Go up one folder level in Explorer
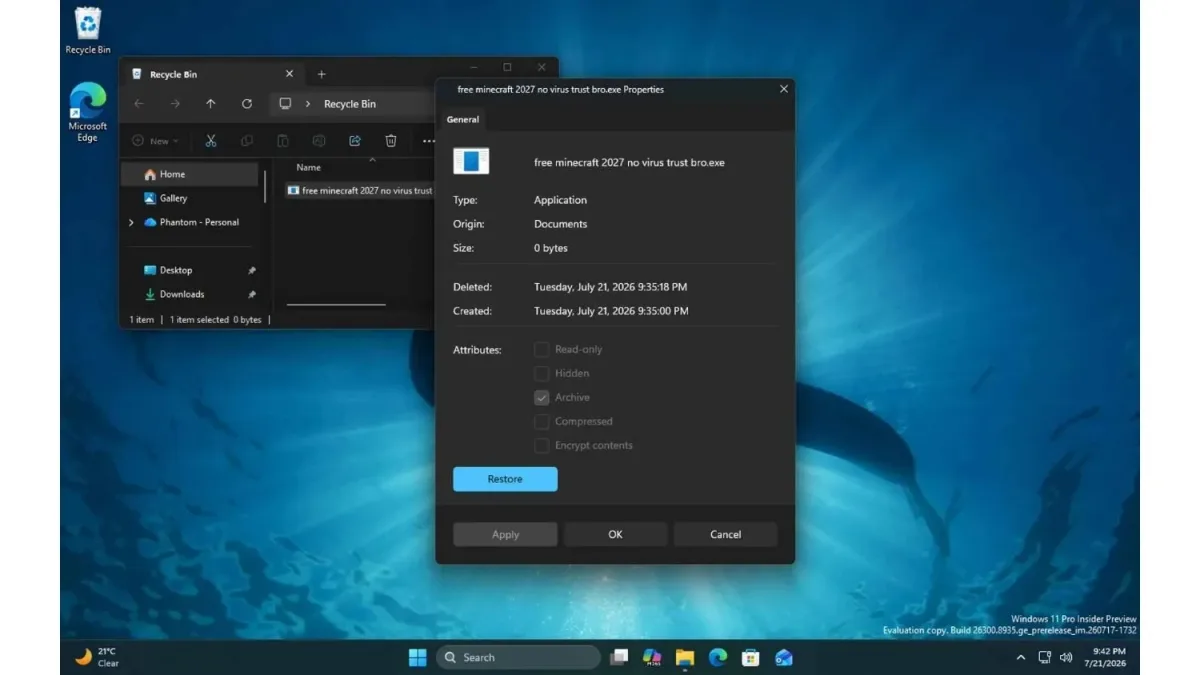The width and height of the screenshot is (1200, 675). pyautogui.click(x=210, y=104)
